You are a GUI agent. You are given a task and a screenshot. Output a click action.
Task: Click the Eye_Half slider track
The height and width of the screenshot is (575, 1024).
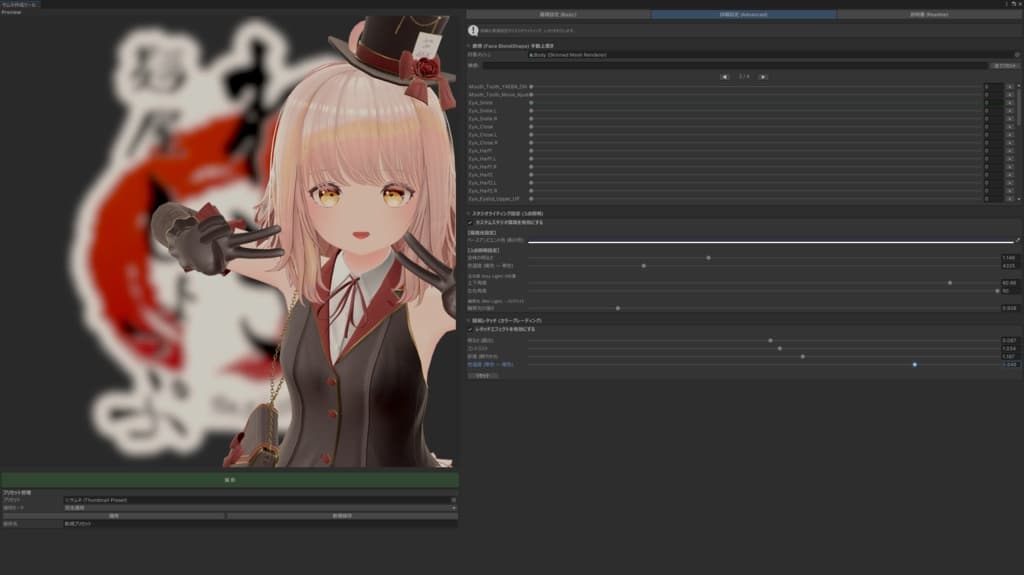[756, 151]
